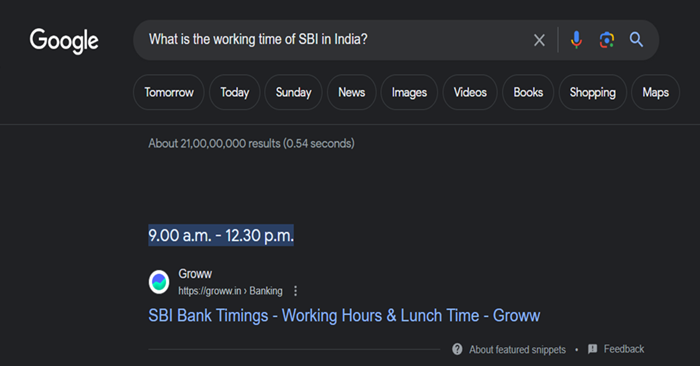
Task: Switch to the Images tab
Action: coord(409,92)
